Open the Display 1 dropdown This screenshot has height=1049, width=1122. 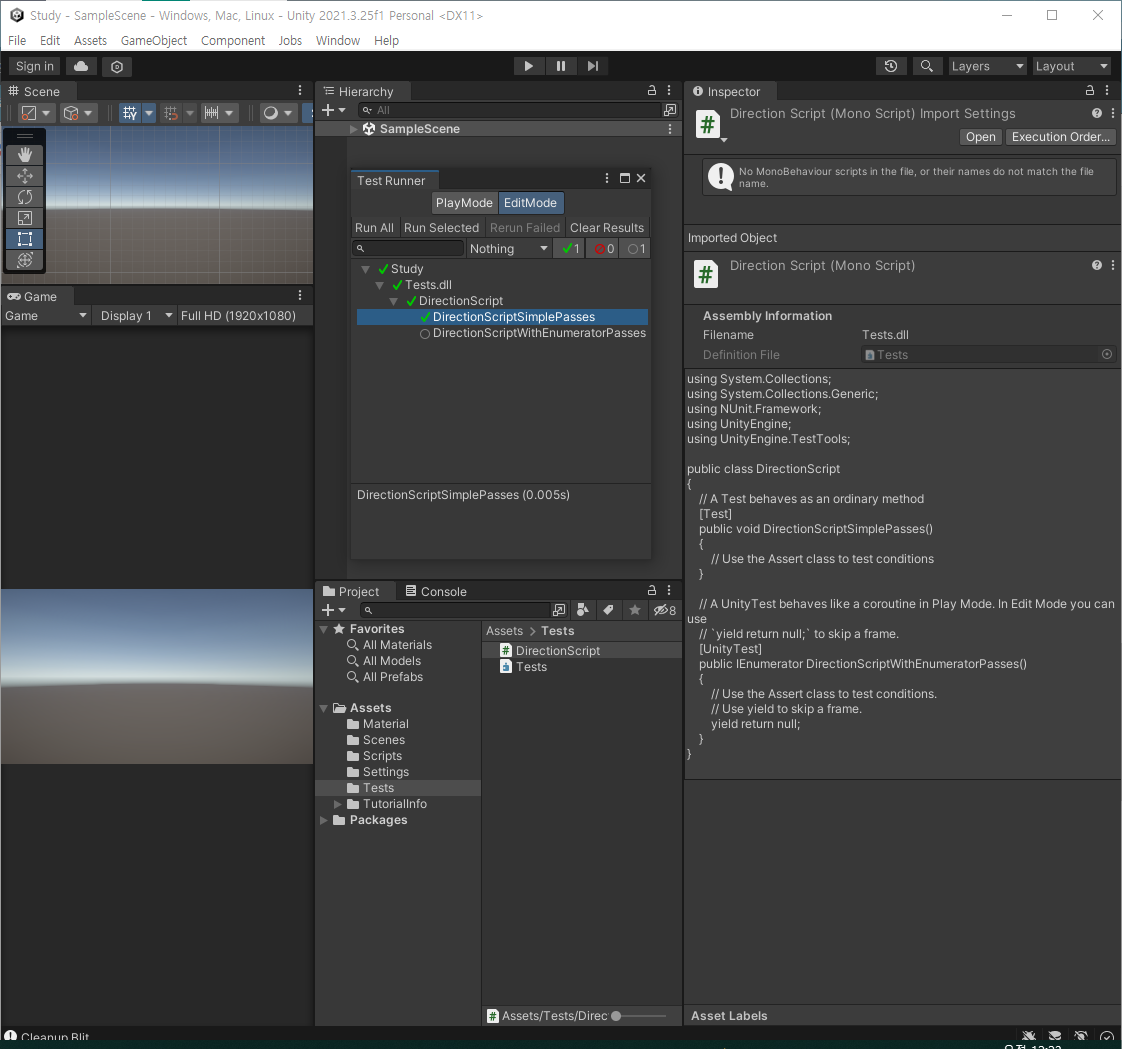136,316
